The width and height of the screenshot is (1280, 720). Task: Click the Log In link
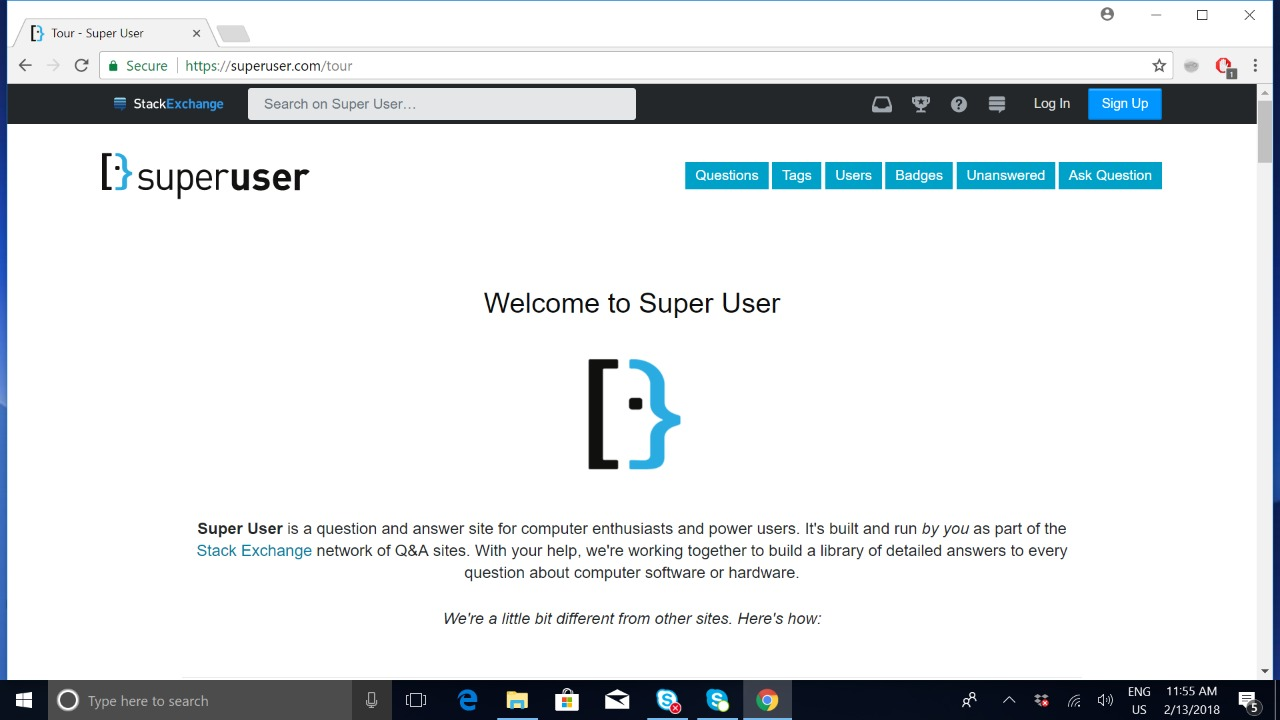tap(1052, 104)
